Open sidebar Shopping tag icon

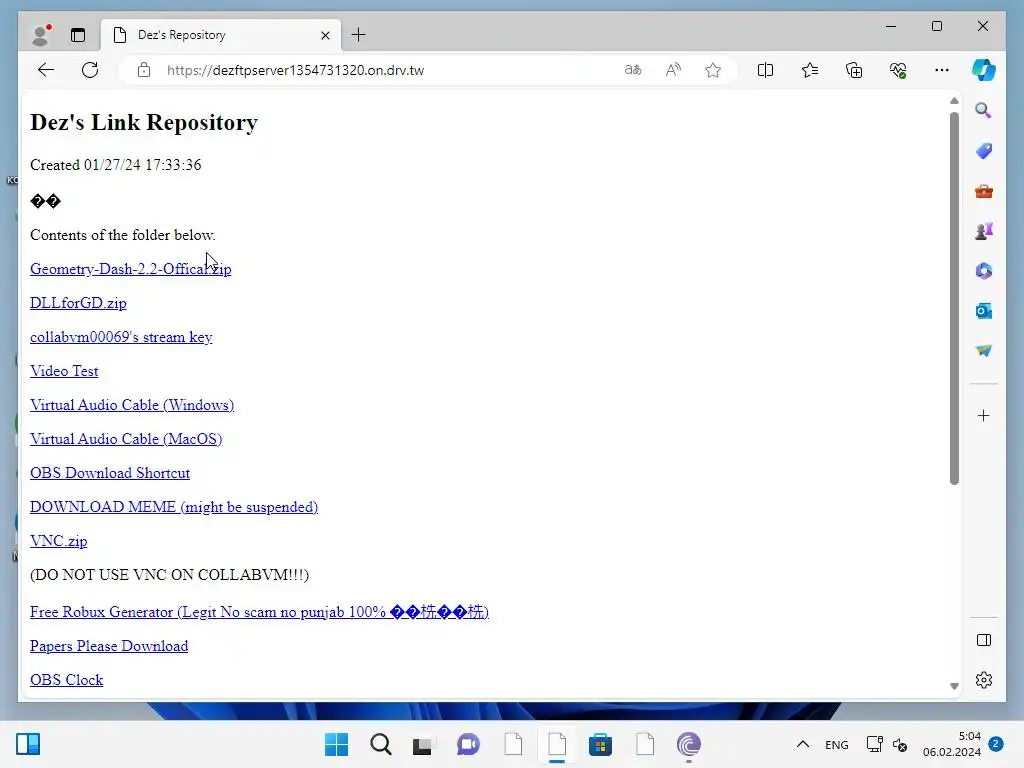tap(984, 151)
